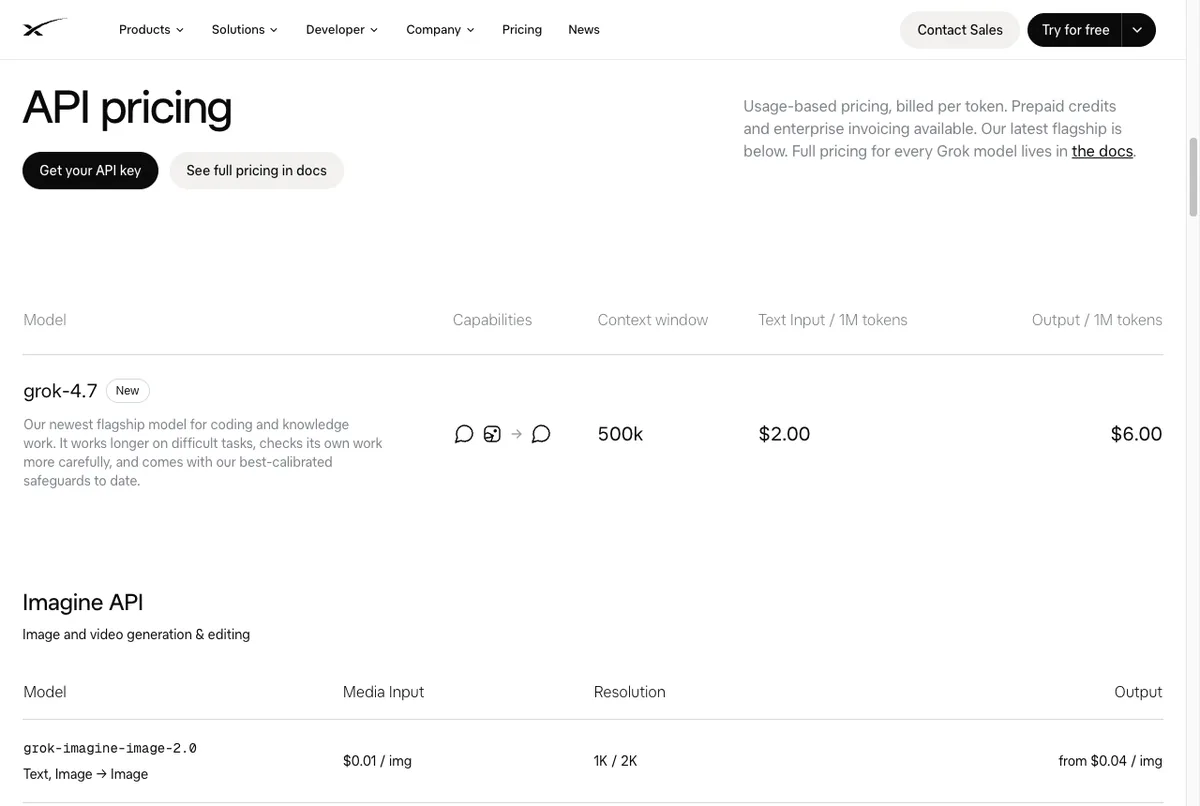Click the $2.00 text input price
Image resolution: width=1200 pixels, height=806 pixels.
tap(784, 434)
